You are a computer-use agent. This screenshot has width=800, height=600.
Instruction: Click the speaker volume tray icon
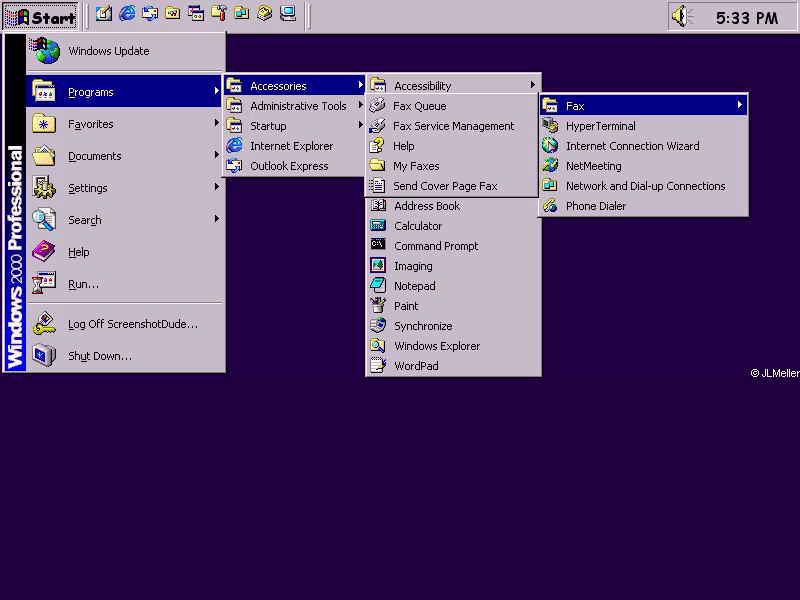click(682, 16)
